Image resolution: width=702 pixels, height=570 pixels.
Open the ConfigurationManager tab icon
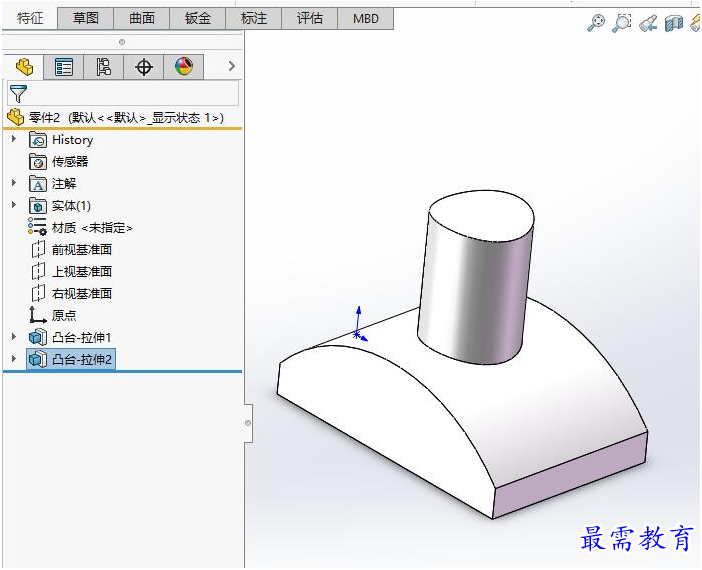tap(103, 68)
